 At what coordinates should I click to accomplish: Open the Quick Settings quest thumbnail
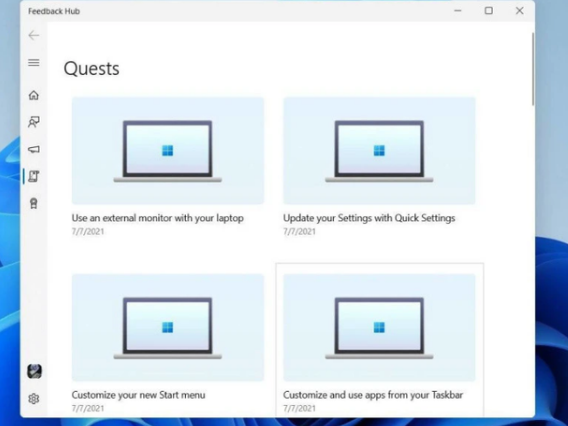pyautogui.click(x=379, y=150)
